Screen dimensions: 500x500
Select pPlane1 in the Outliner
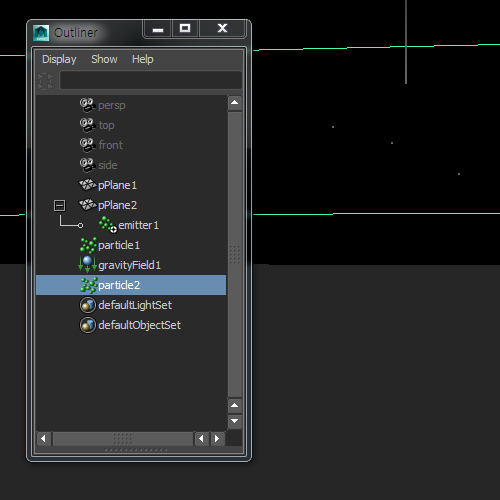(117, 185)
